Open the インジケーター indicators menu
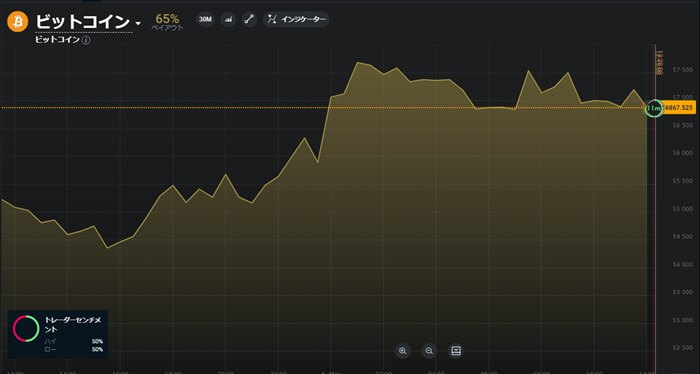 [296, 19]
